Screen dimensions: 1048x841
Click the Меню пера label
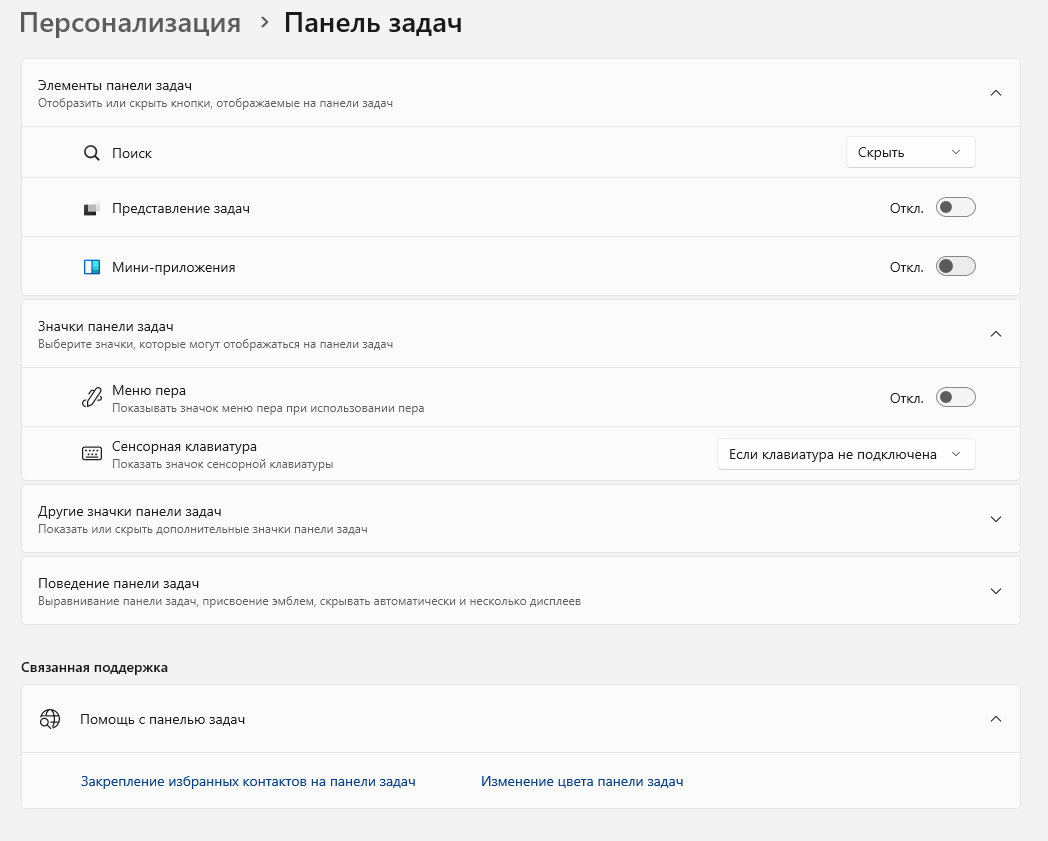coord(148,390)
